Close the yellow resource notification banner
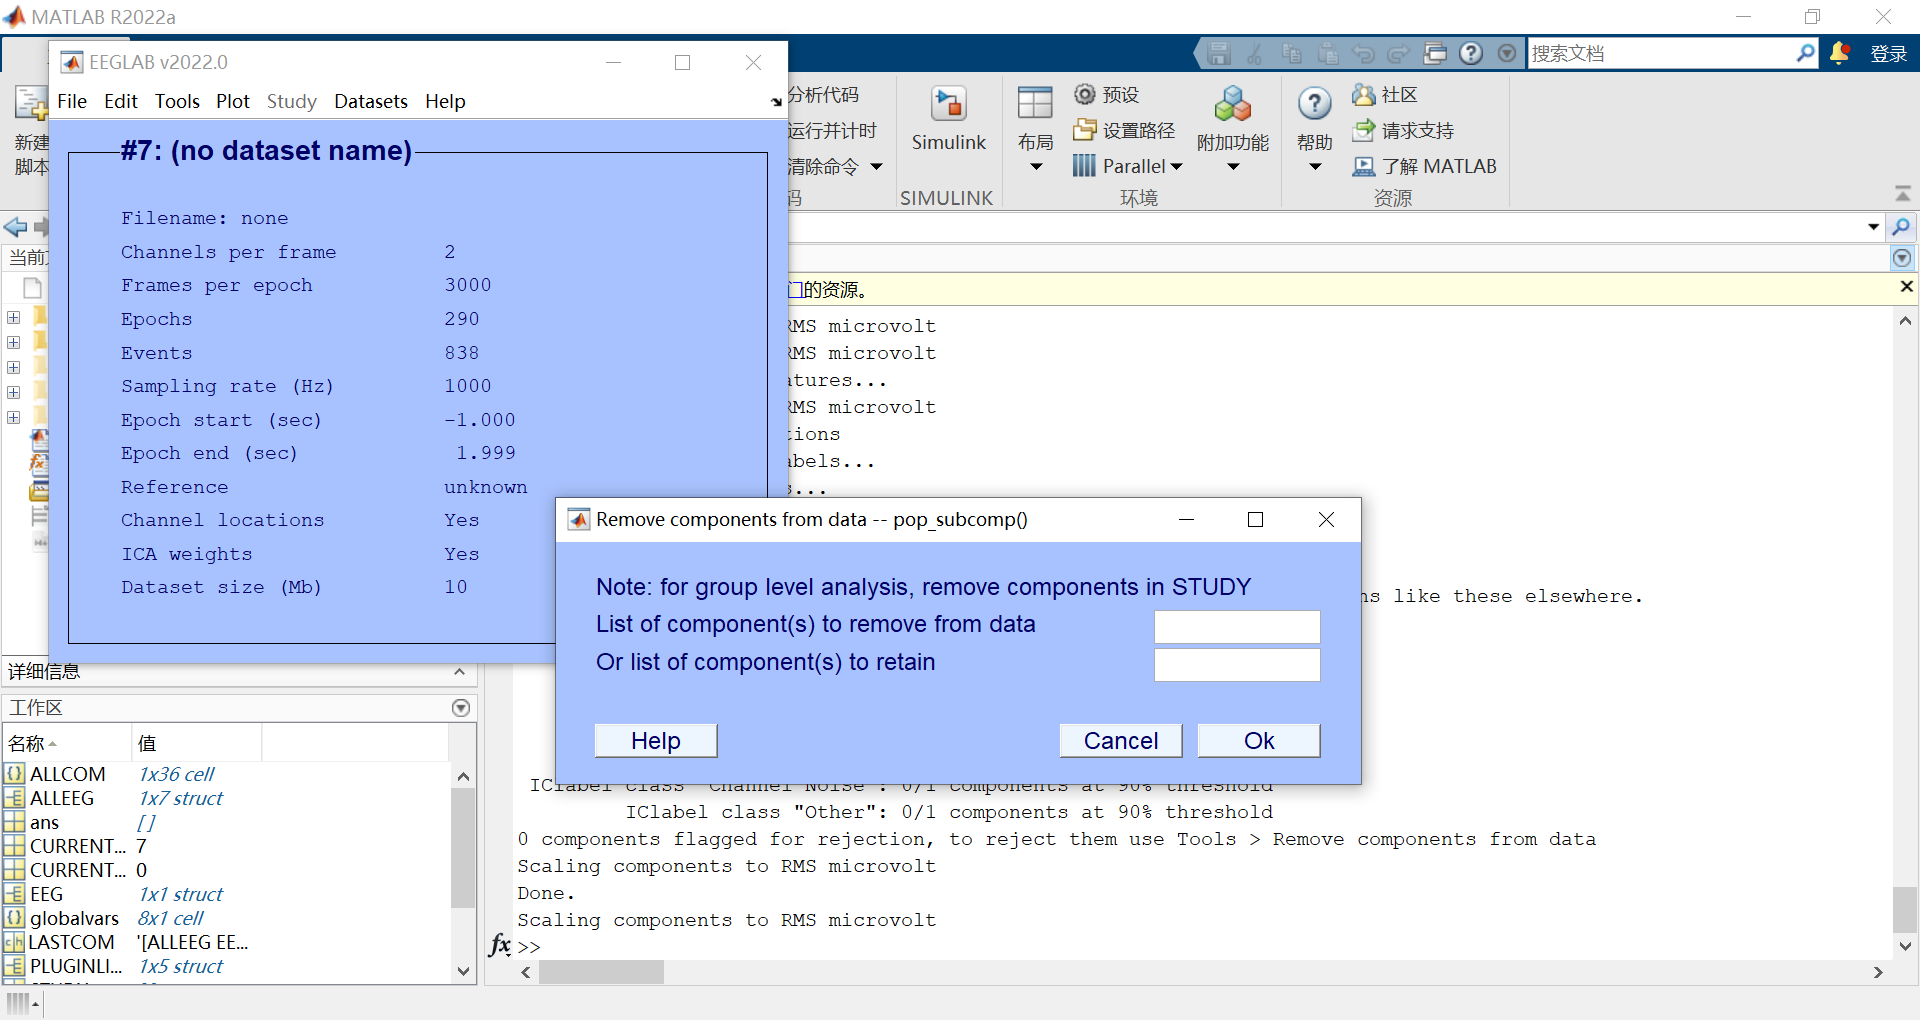Viewport: 1920px width, 1020px height. tap(1906, 287)
